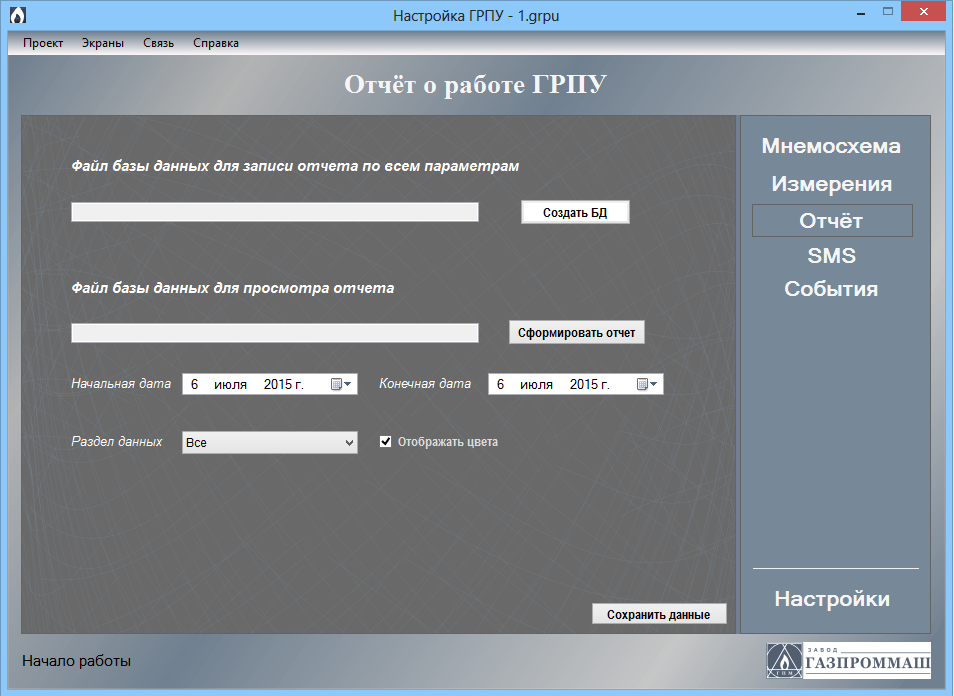Click the report recording database file field
Screen dimensions: 954x696
click(x=275, y=212)
